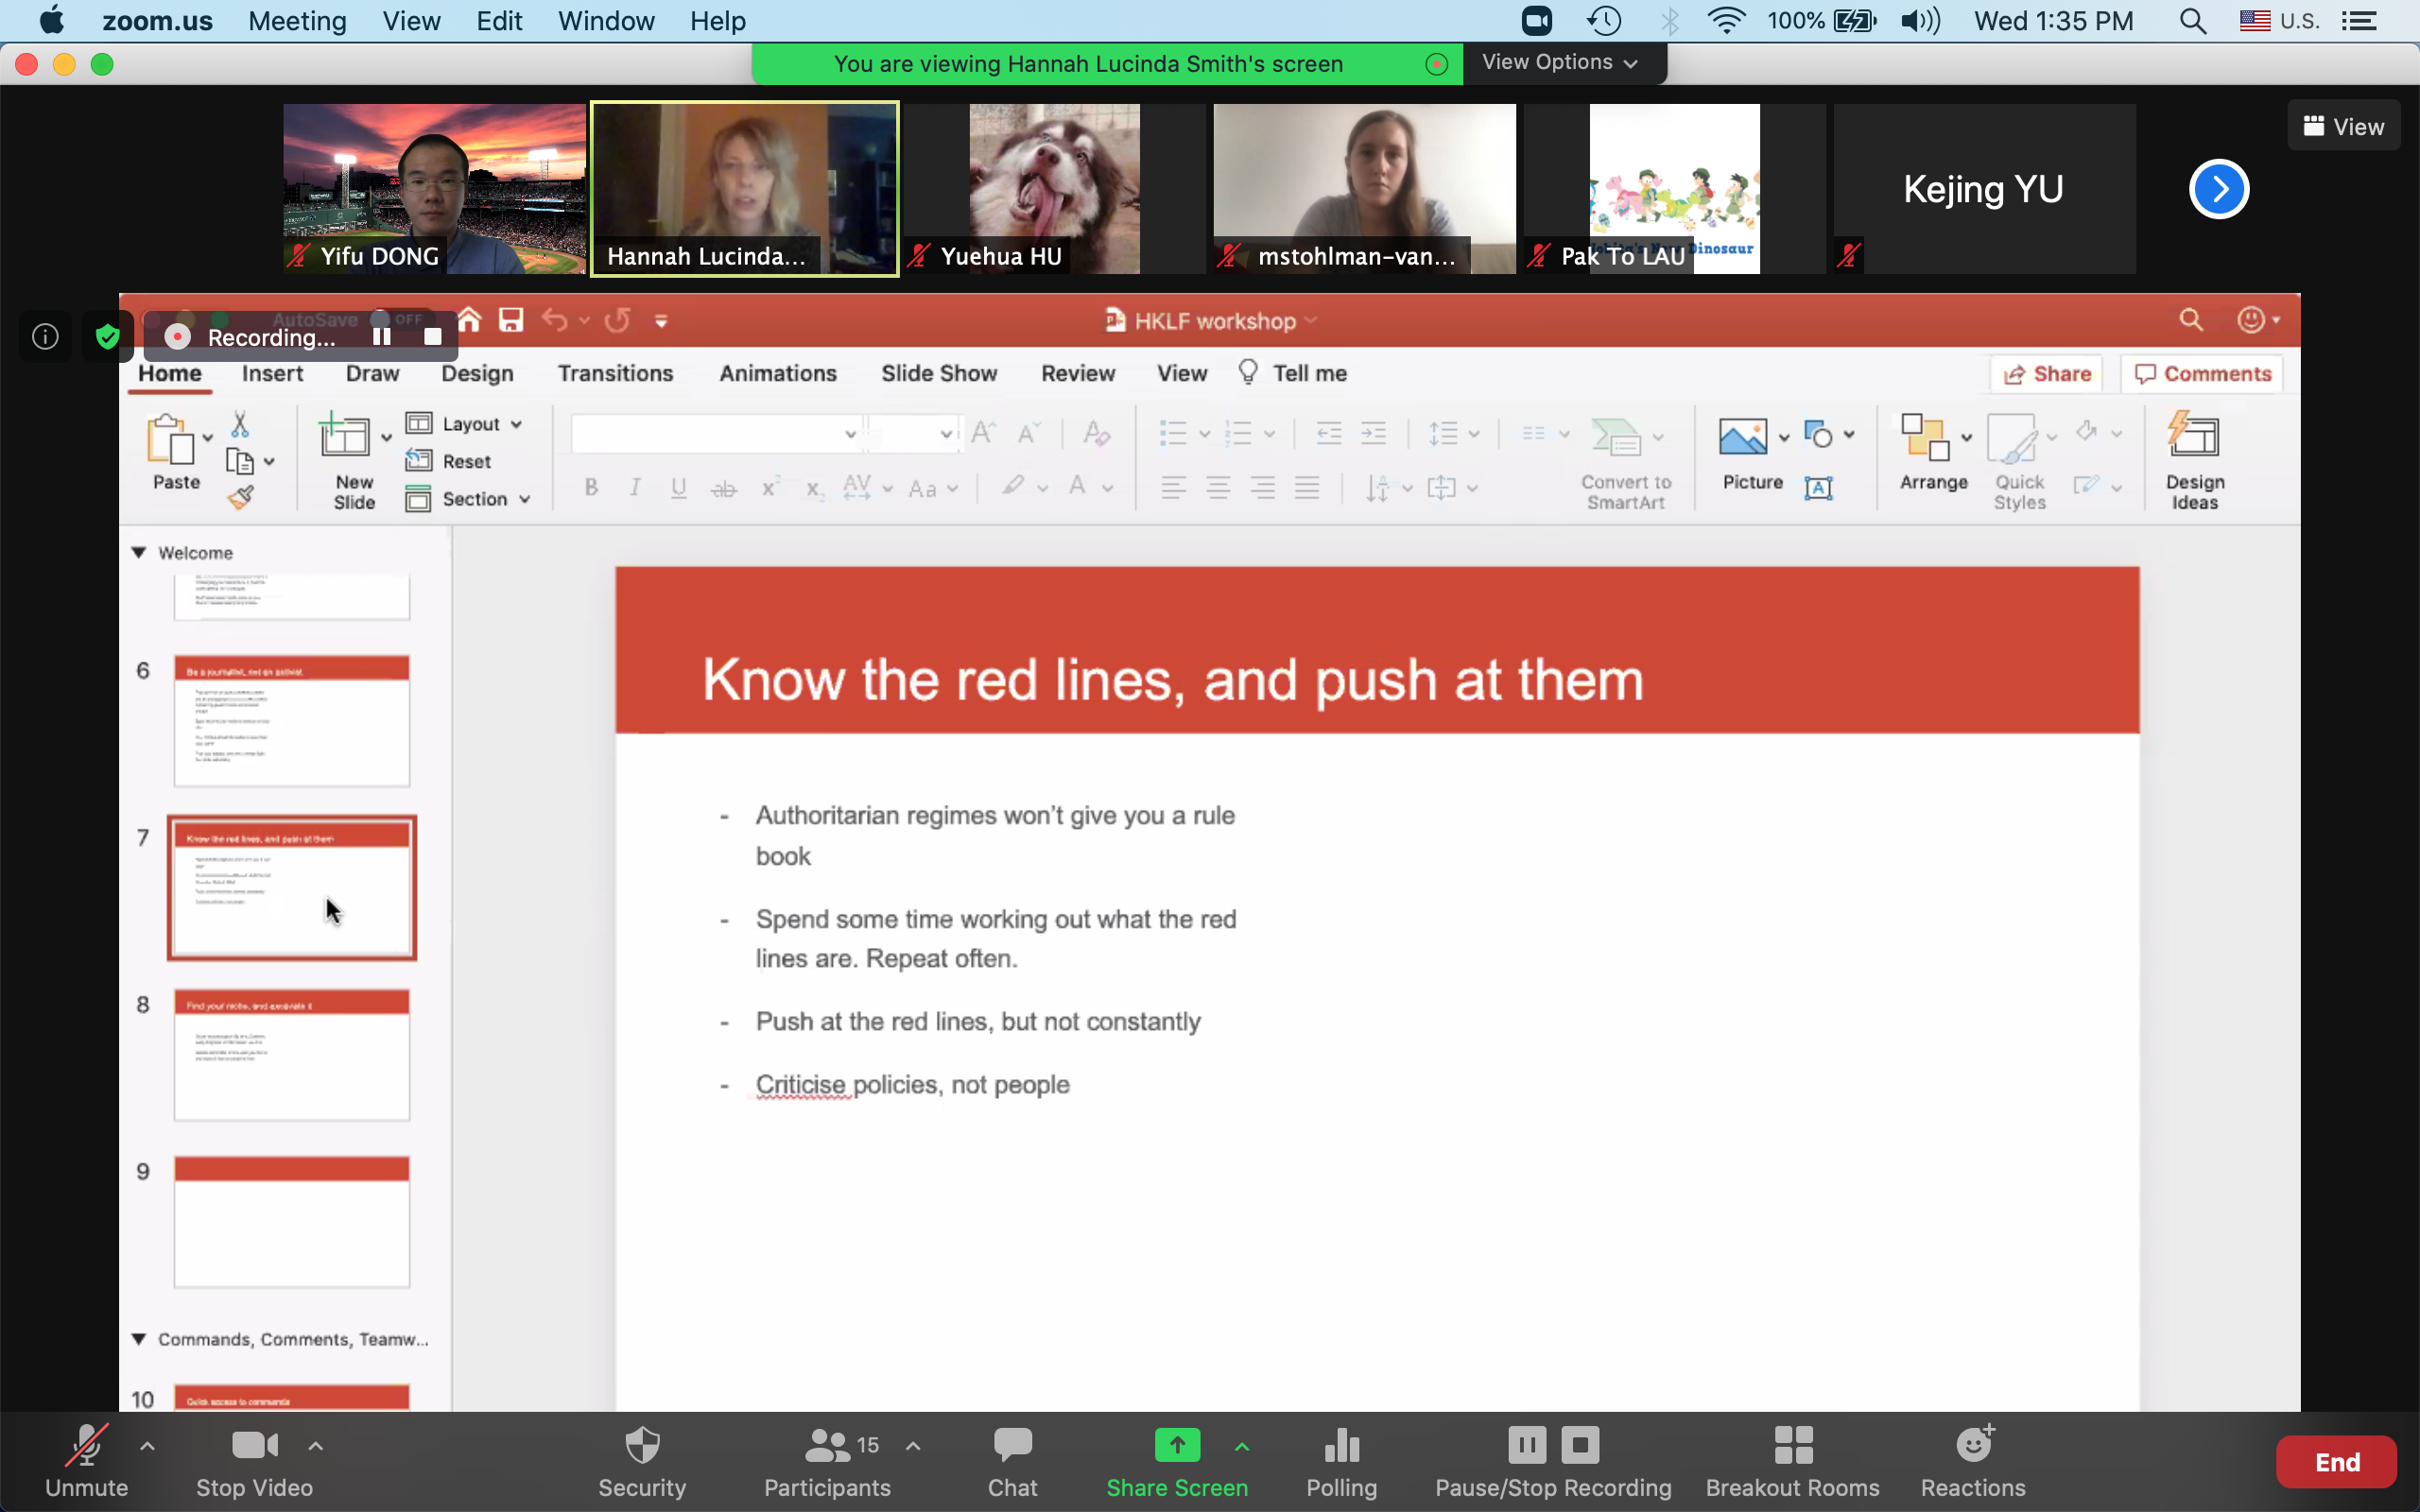
Task: Click the Share button in PowerPoint
Action: (x=2047, y=374)
